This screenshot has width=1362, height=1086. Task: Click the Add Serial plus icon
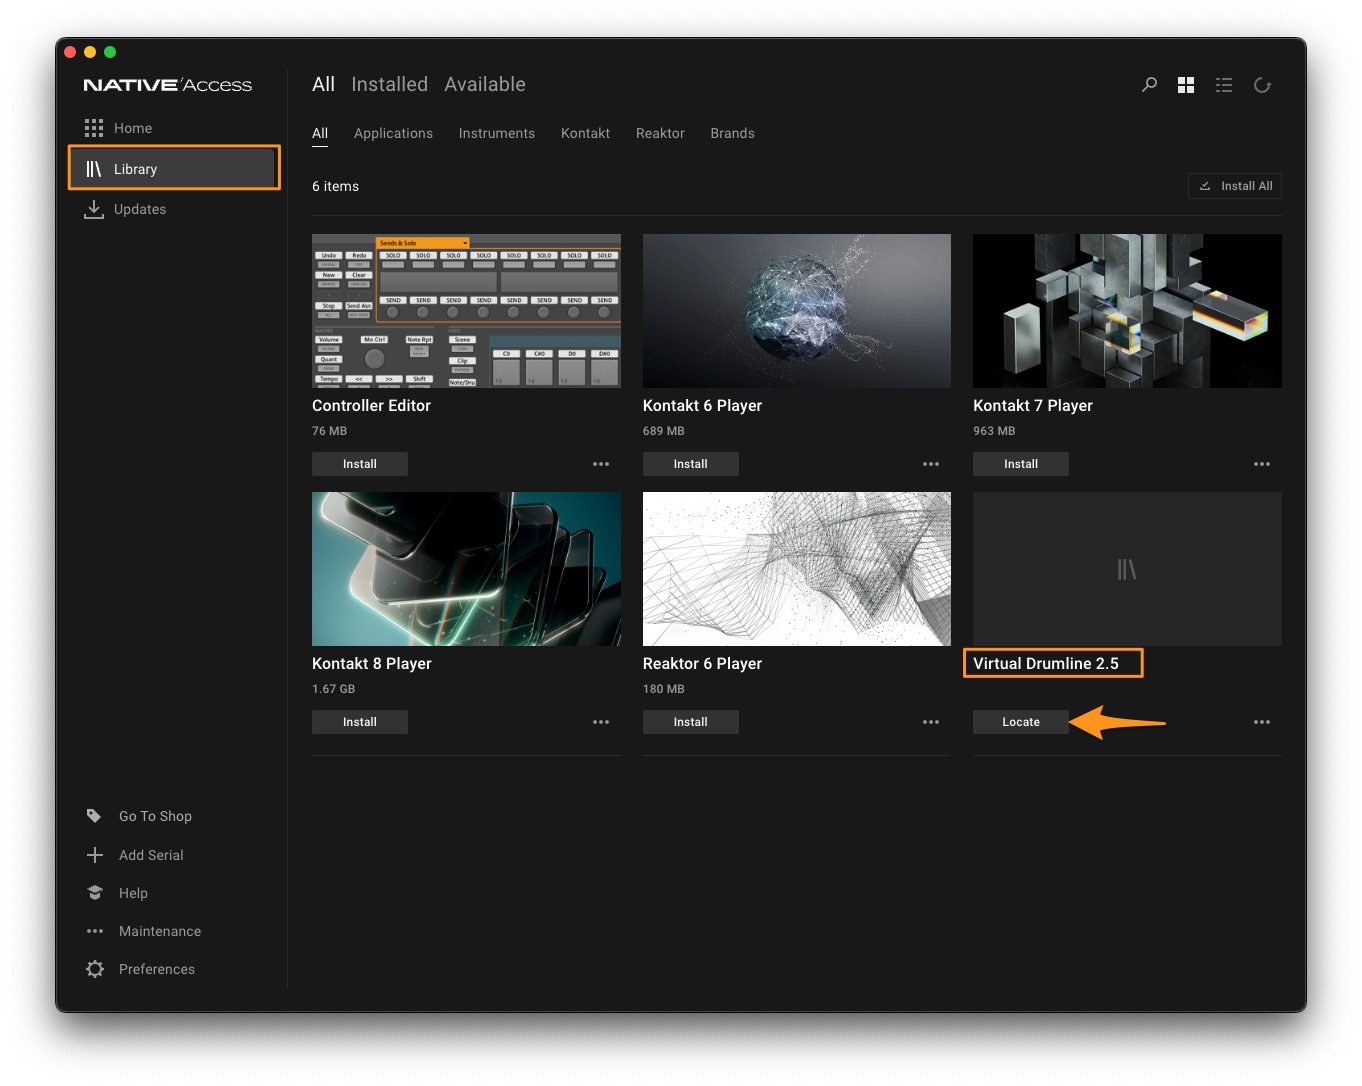(95, 855)
